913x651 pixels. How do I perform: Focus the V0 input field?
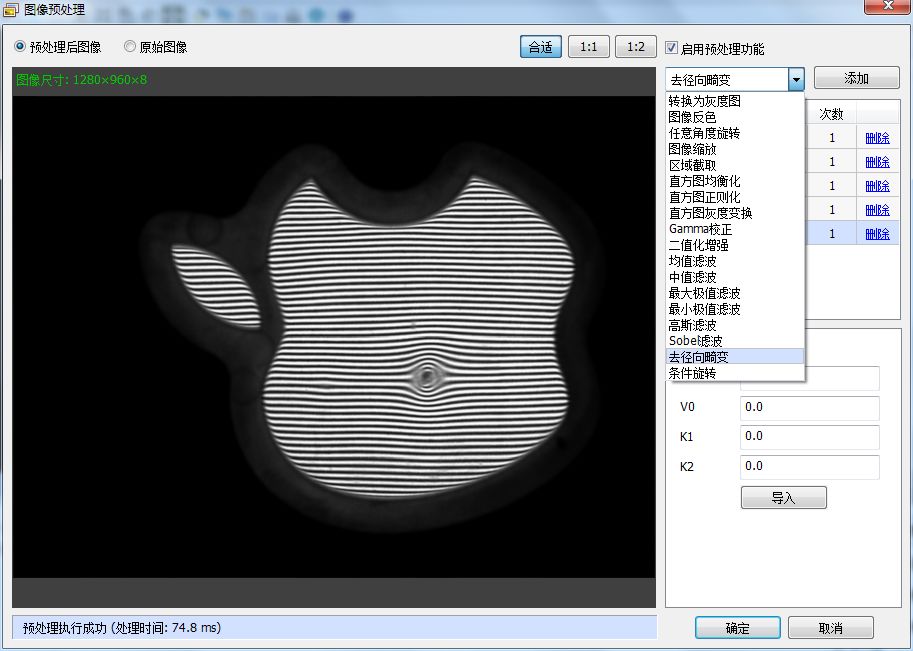(809, 408)
